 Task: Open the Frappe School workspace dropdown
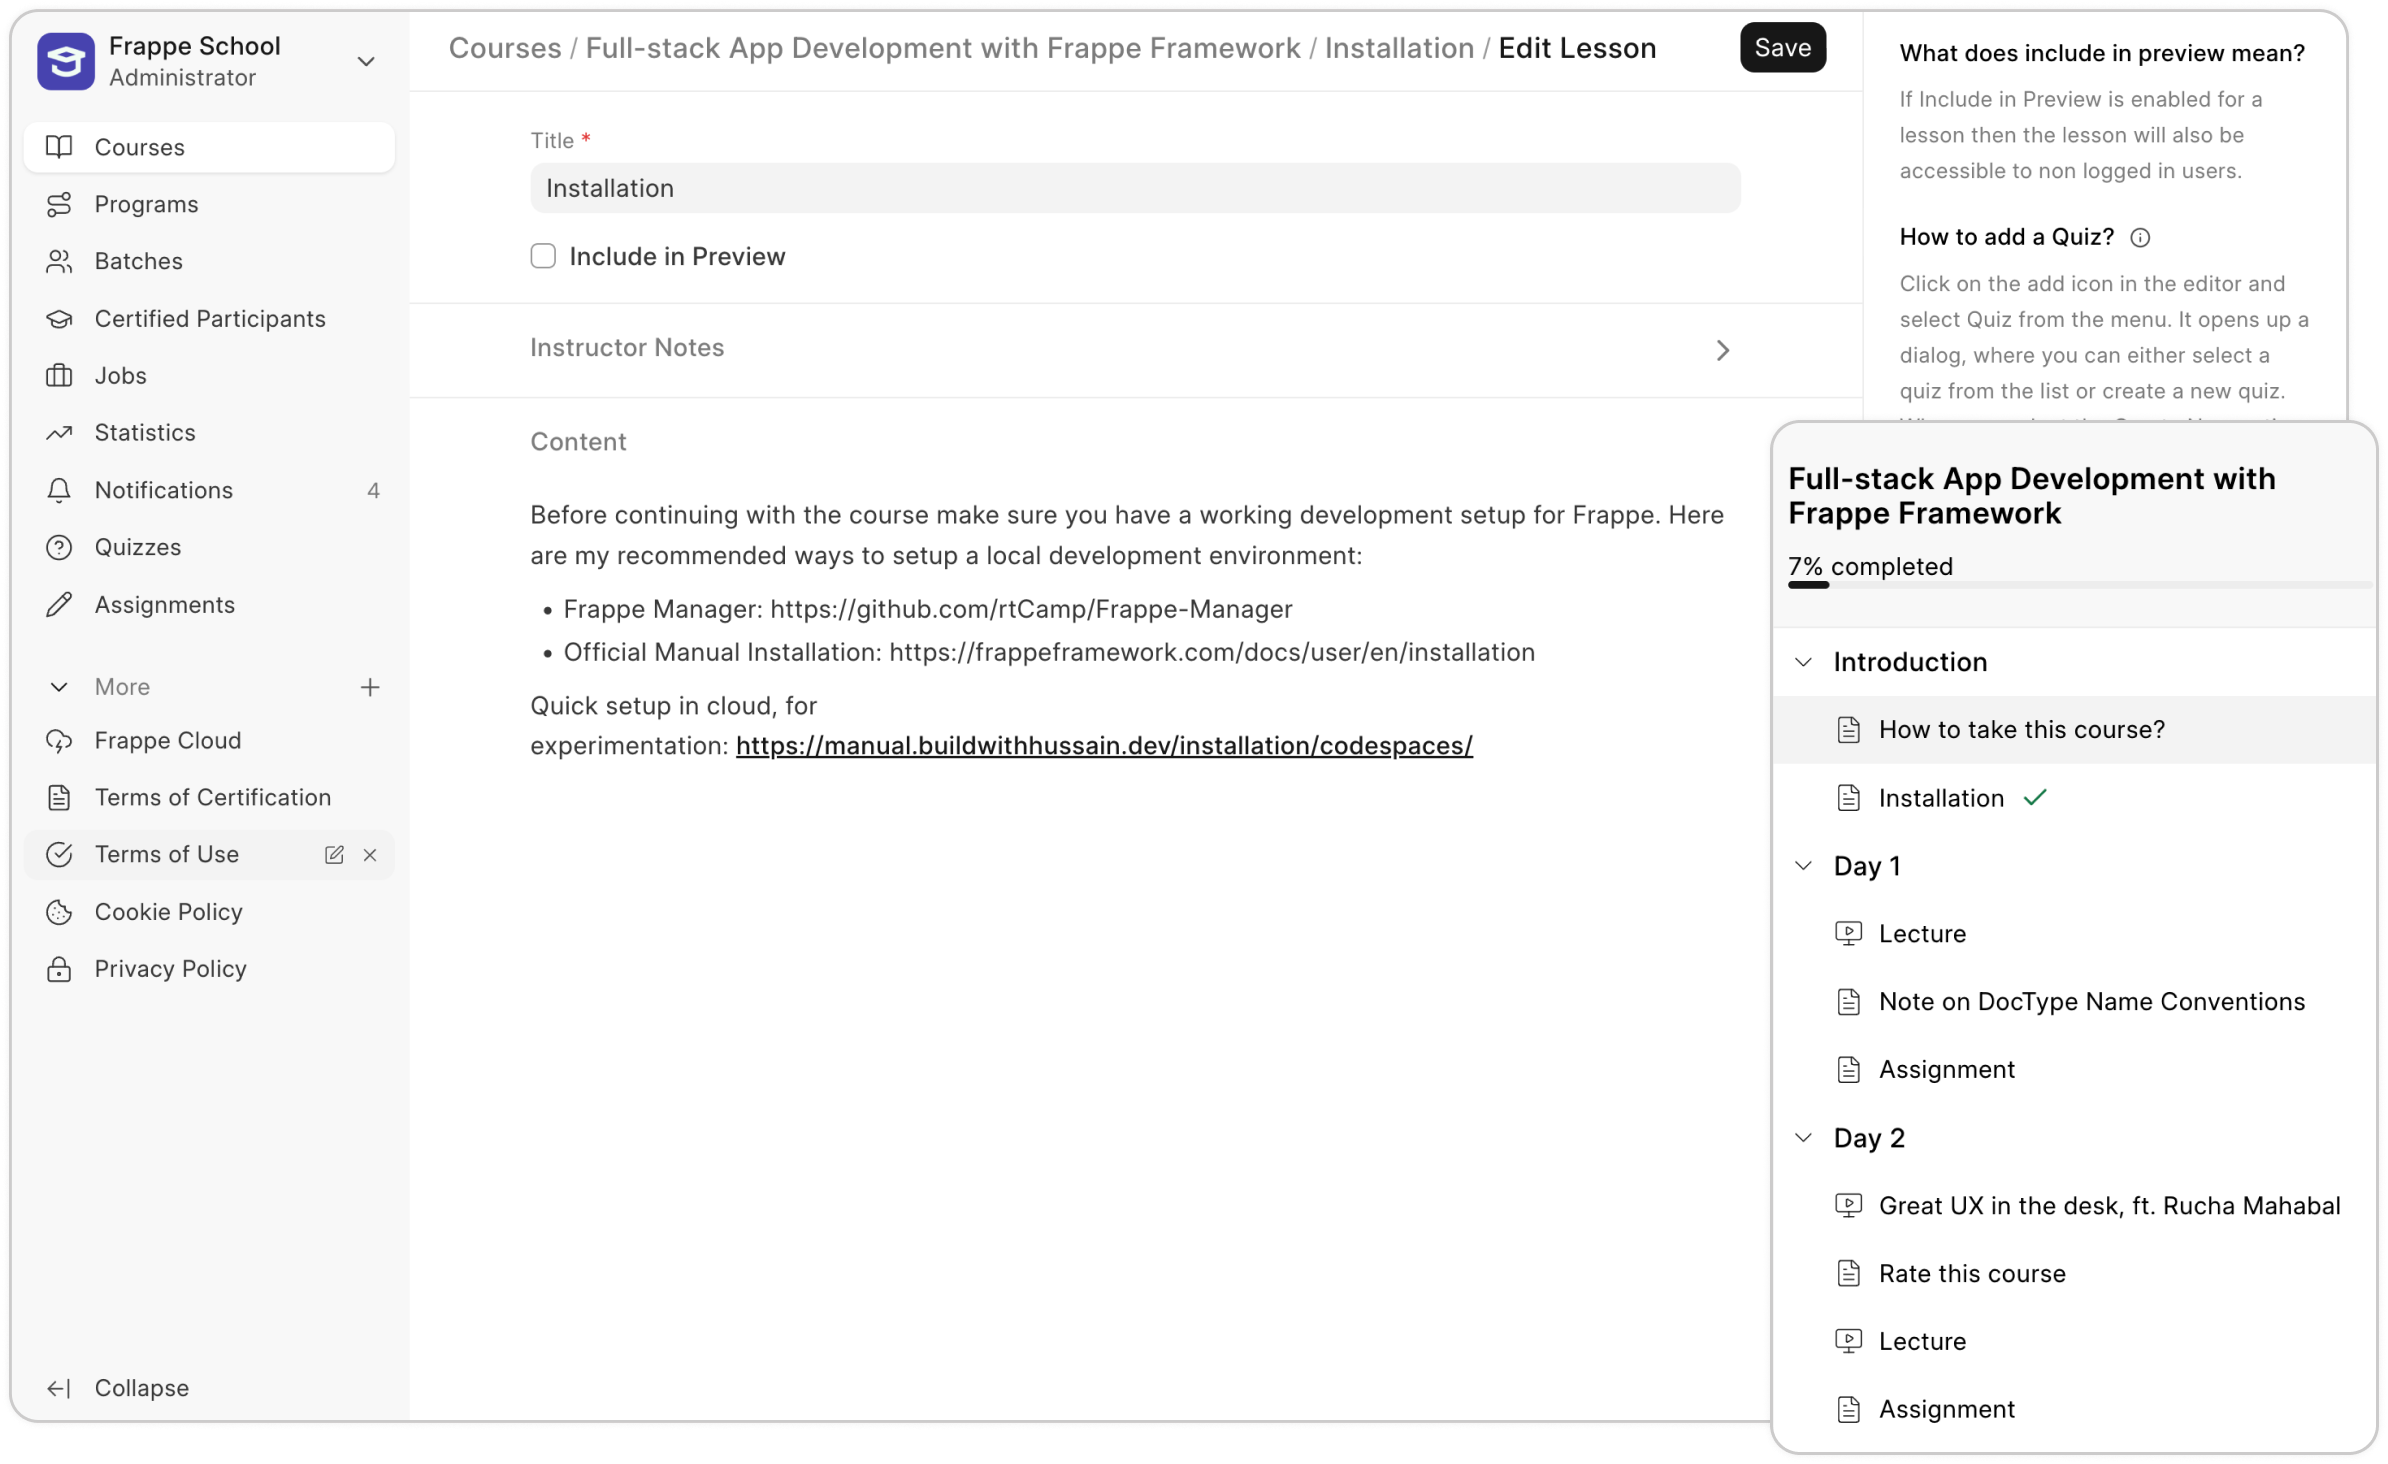pos(366,61)
